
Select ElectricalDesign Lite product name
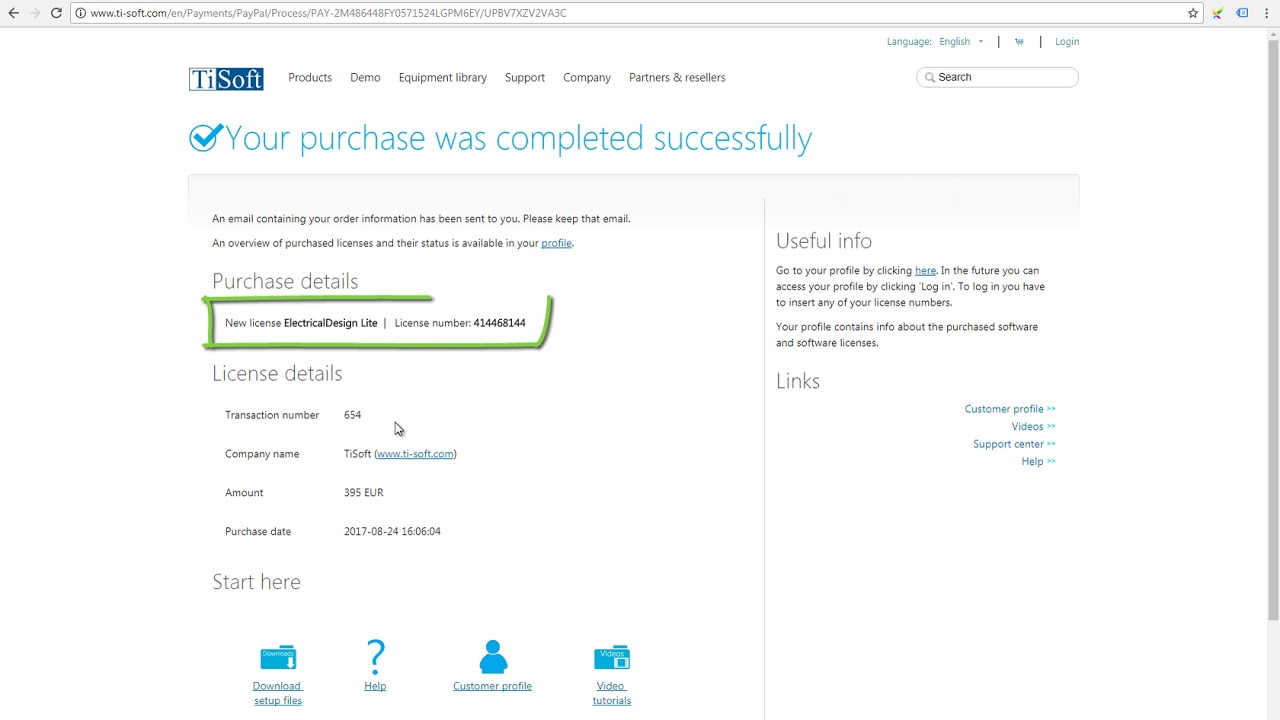[330, 323]
